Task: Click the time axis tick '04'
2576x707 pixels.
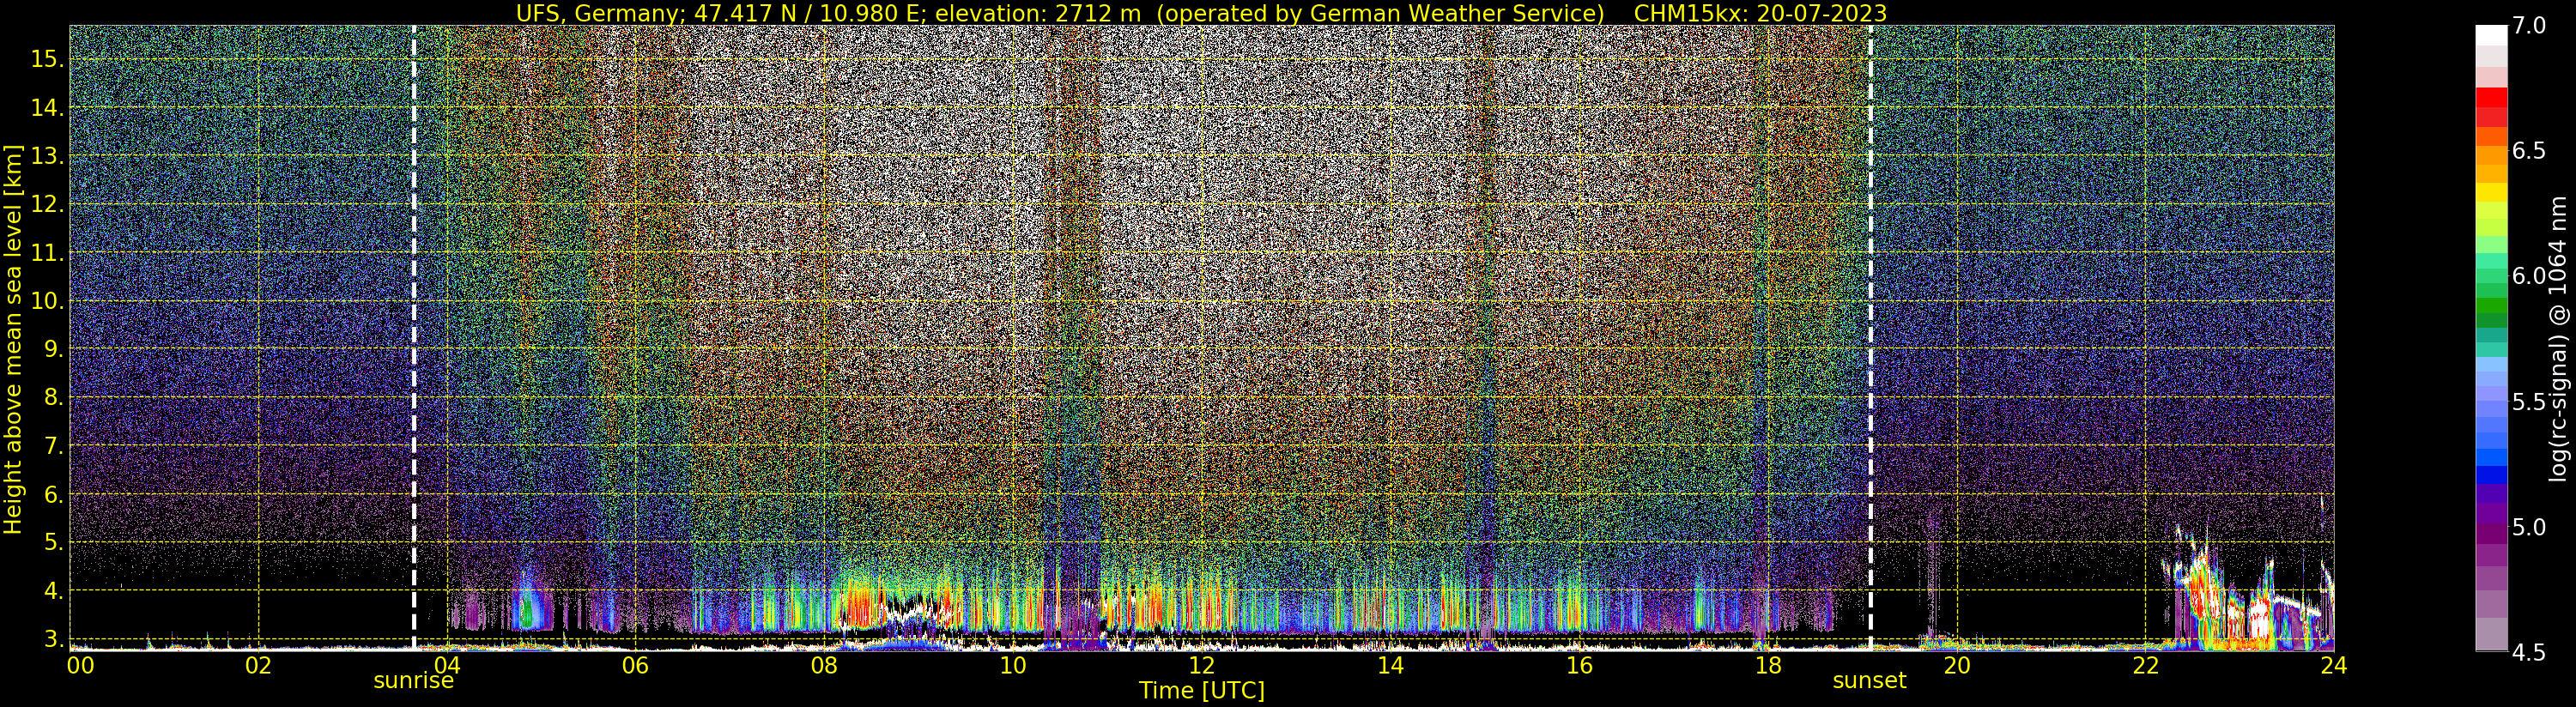Action: pos(447,665)
